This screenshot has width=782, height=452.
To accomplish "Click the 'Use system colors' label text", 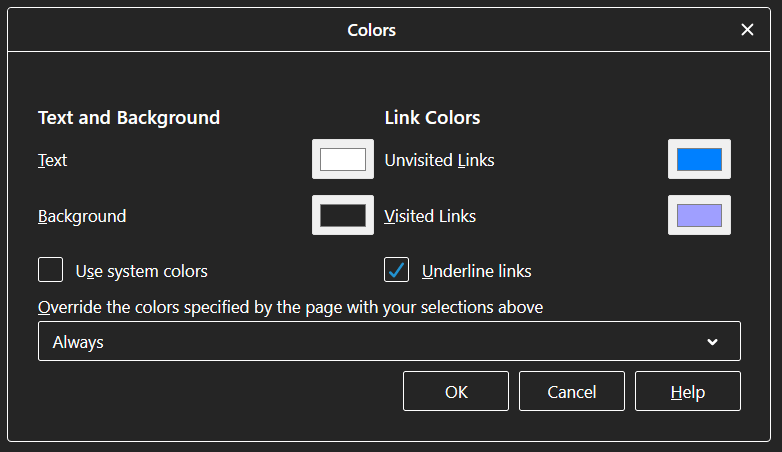I will 142,271.
